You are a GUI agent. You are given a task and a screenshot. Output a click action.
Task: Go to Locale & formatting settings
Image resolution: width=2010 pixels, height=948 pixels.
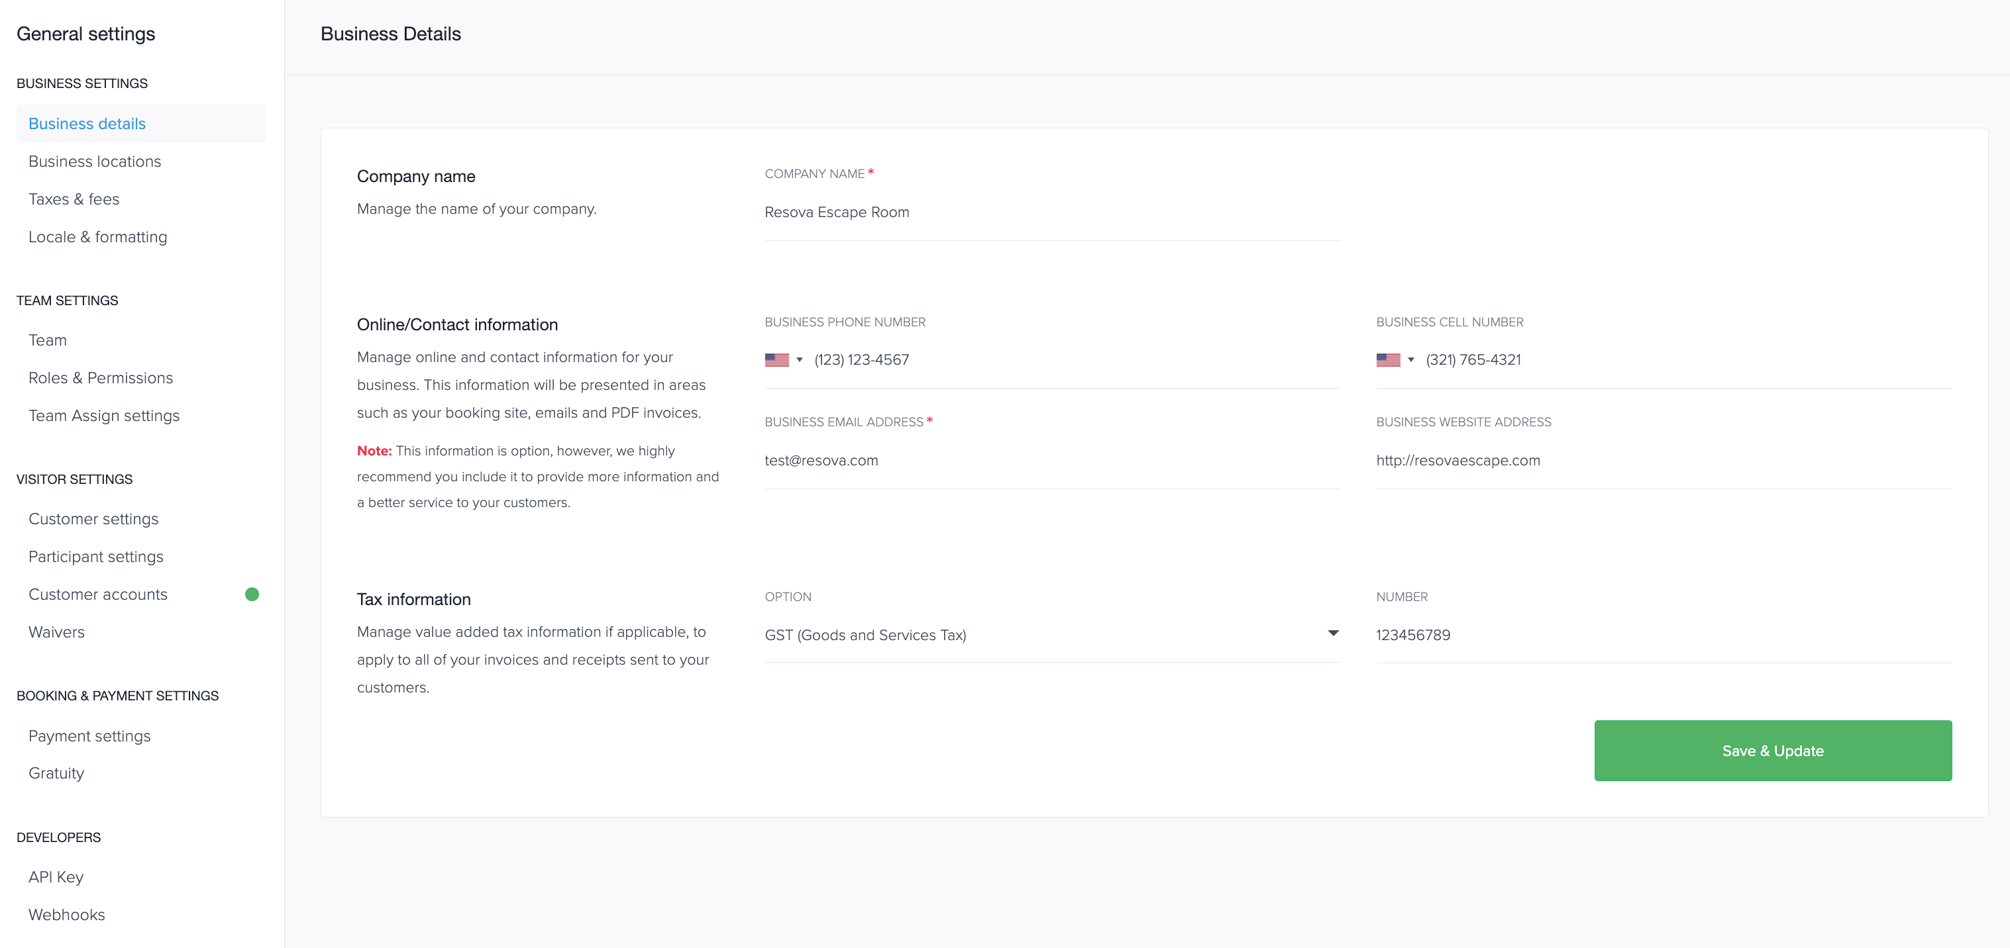tap(98, 237)
